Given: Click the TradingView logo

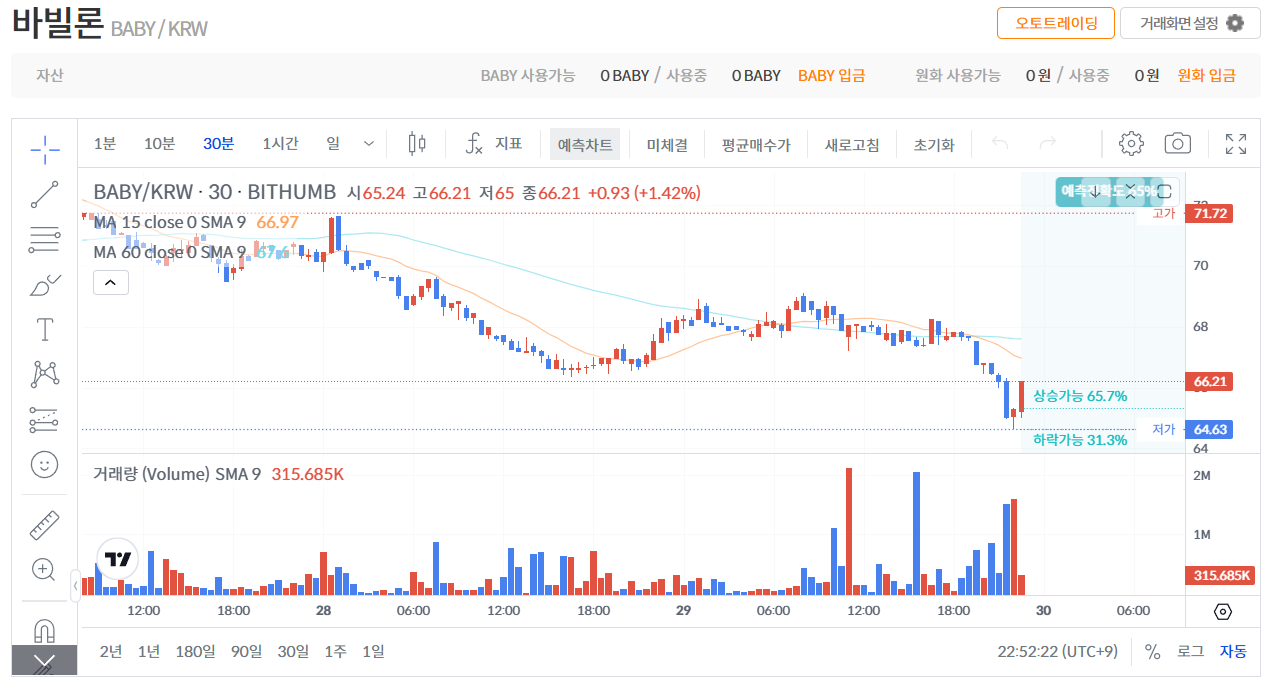Looking at the screenshot, I should click(x=118, y=559).
